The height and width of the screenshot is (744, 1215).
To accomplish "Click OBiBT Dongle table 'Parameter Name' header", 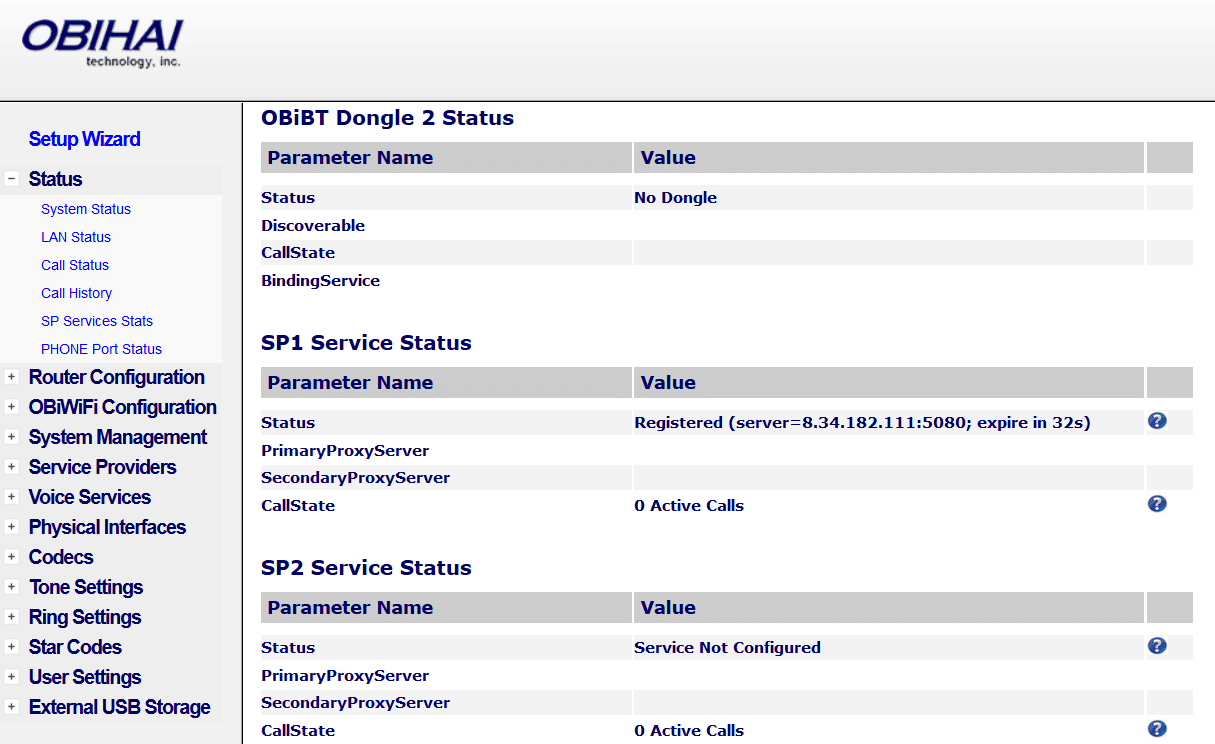I will click(x=350, y=158).
